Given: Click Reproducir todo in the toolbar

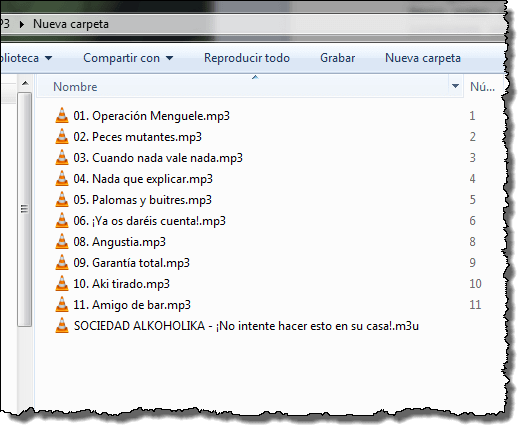Looking at the screenshot, I should (x=247, y=58).
